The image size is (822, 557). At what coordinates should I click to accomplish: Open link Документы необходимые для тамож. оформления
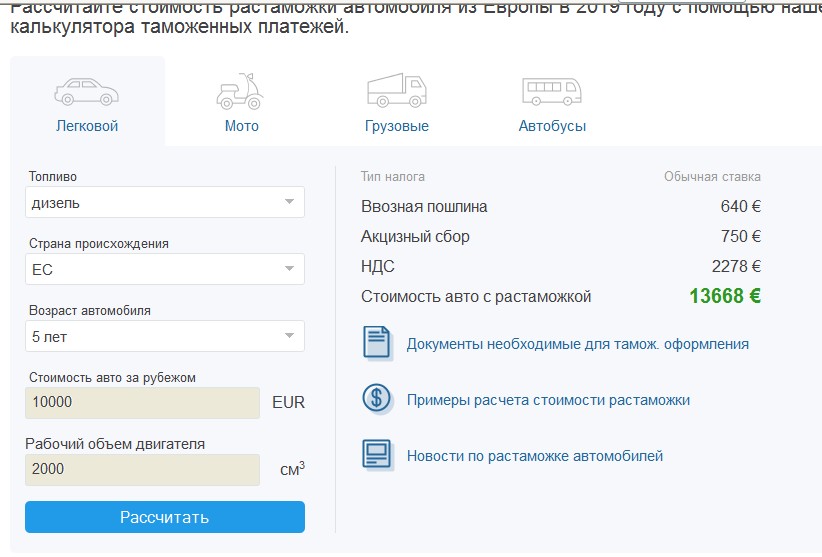tap(577, 344)
